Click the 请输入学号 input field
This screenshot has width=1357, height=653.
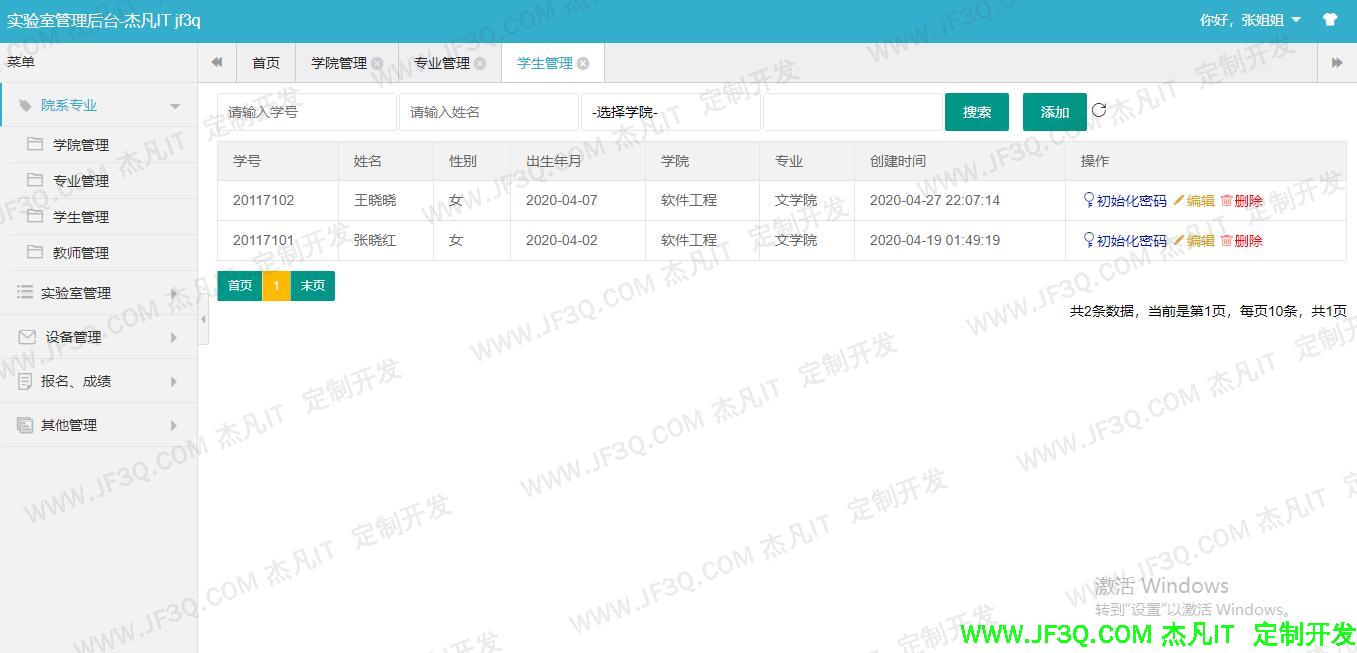[306, 111]
